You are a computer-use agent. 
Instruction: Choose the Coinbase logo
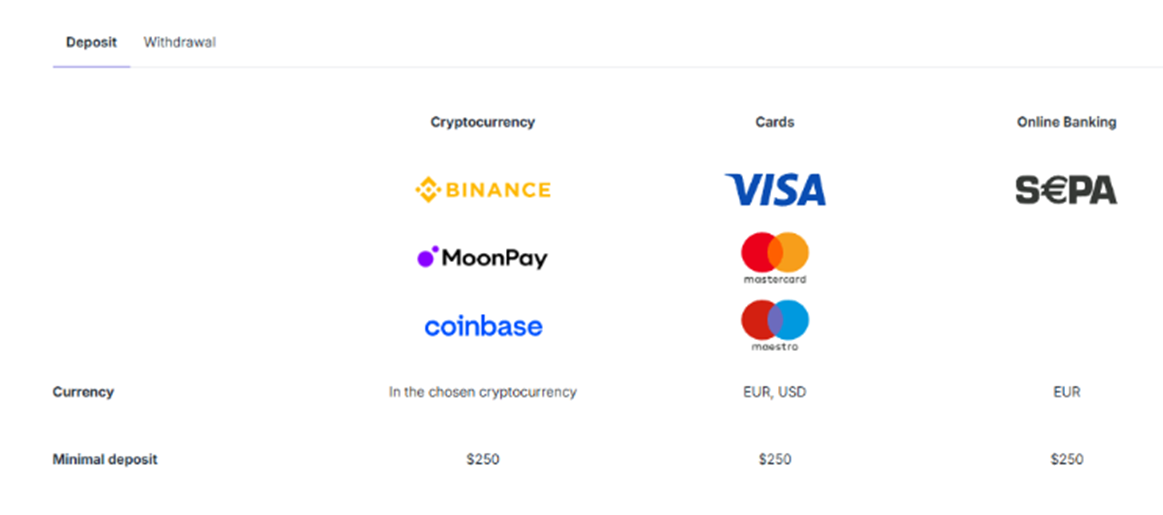click(x=483, y=326)
